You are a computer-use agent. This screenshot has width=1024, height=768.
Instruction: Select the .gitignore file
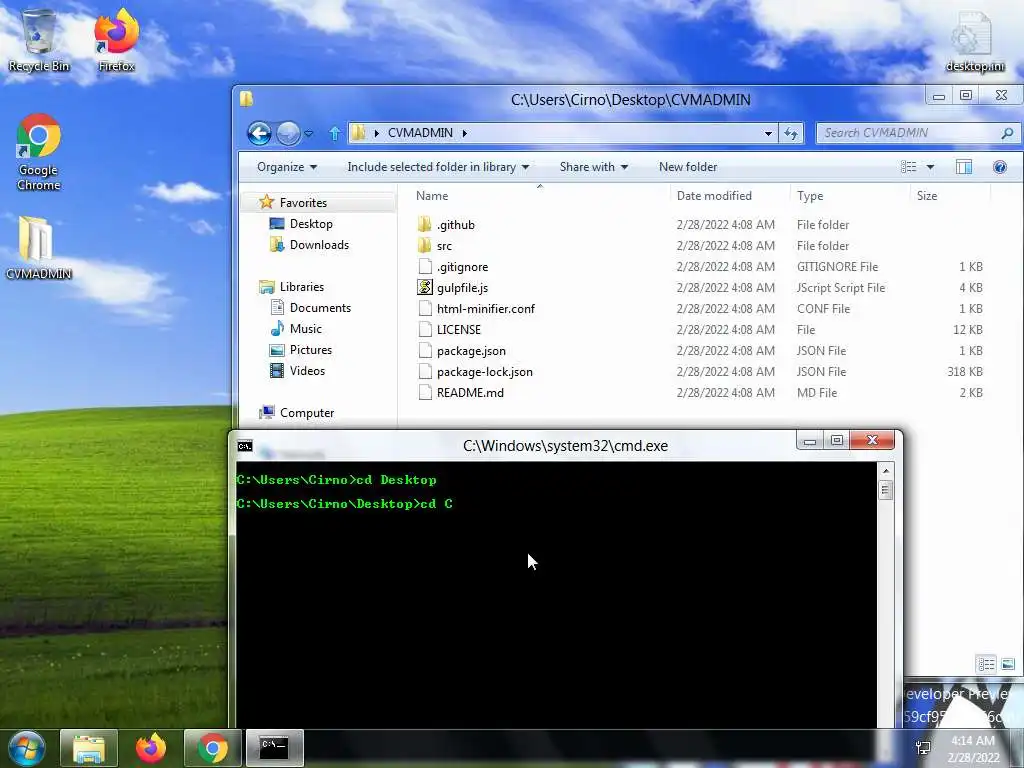[x=462, y=266]
